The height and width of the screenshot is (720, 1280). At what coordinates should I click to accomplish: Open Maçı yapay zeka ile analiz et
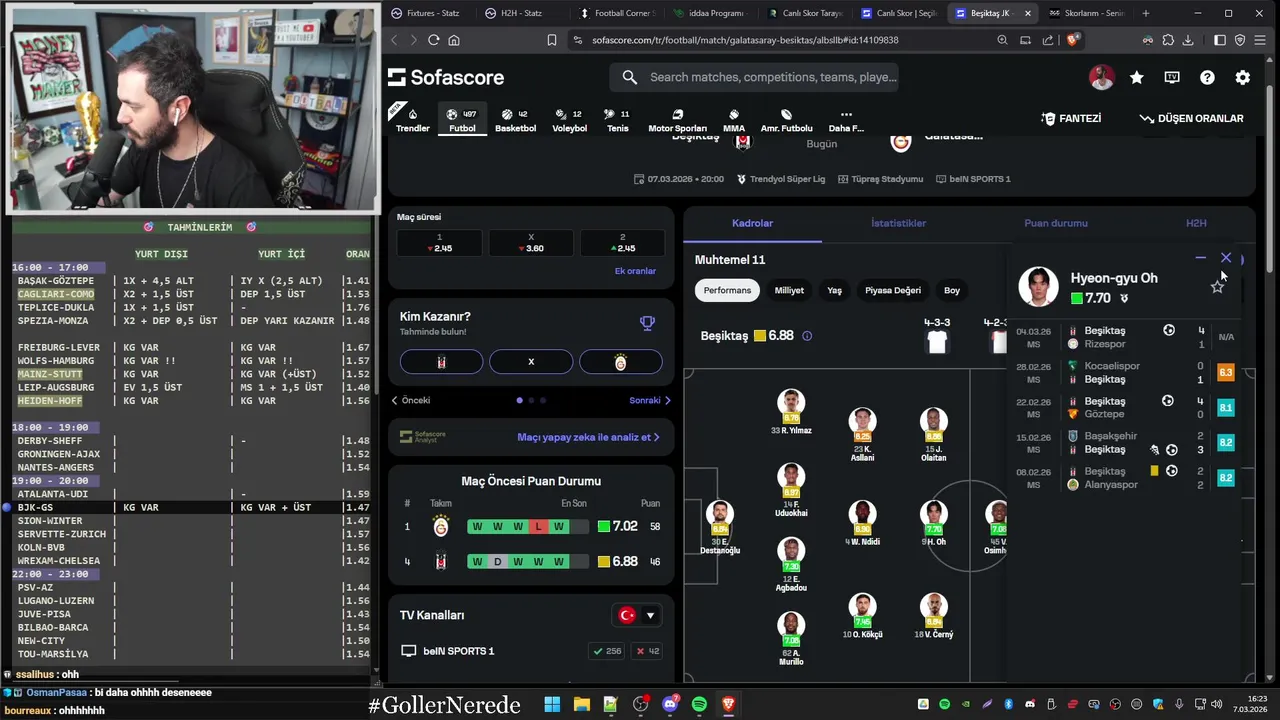[x=588, y=437]
